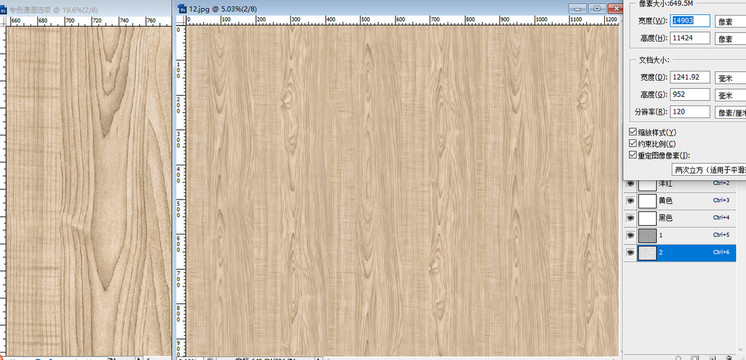Click the create new channel icon
The width and height of the screenshot is (746, 360).
(x=712, y=357)
